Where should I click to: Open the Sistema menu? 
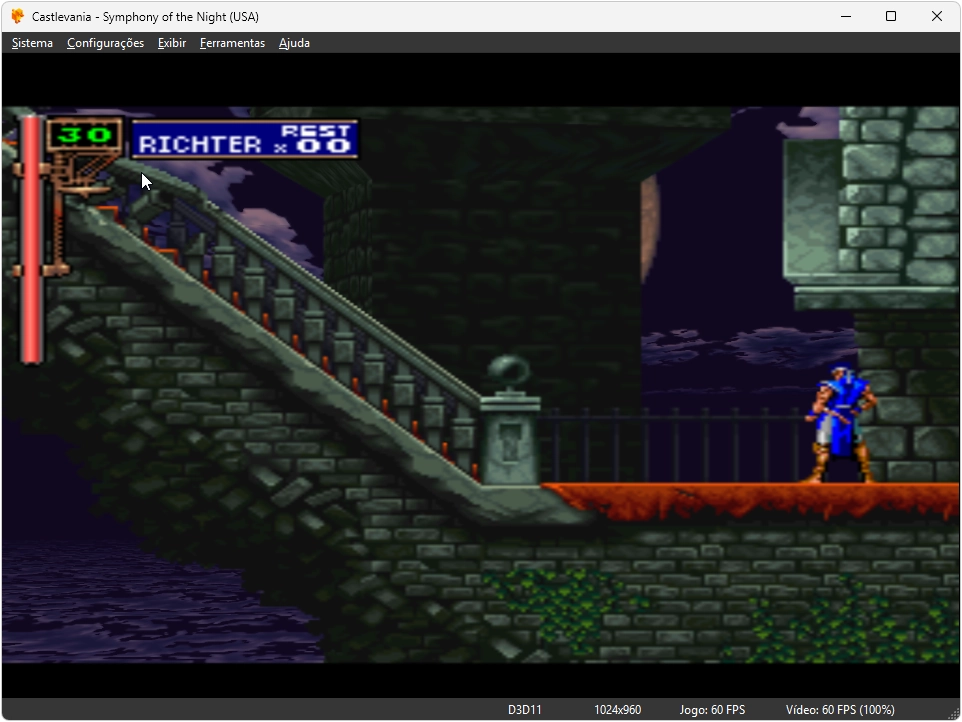pos(32,43)
